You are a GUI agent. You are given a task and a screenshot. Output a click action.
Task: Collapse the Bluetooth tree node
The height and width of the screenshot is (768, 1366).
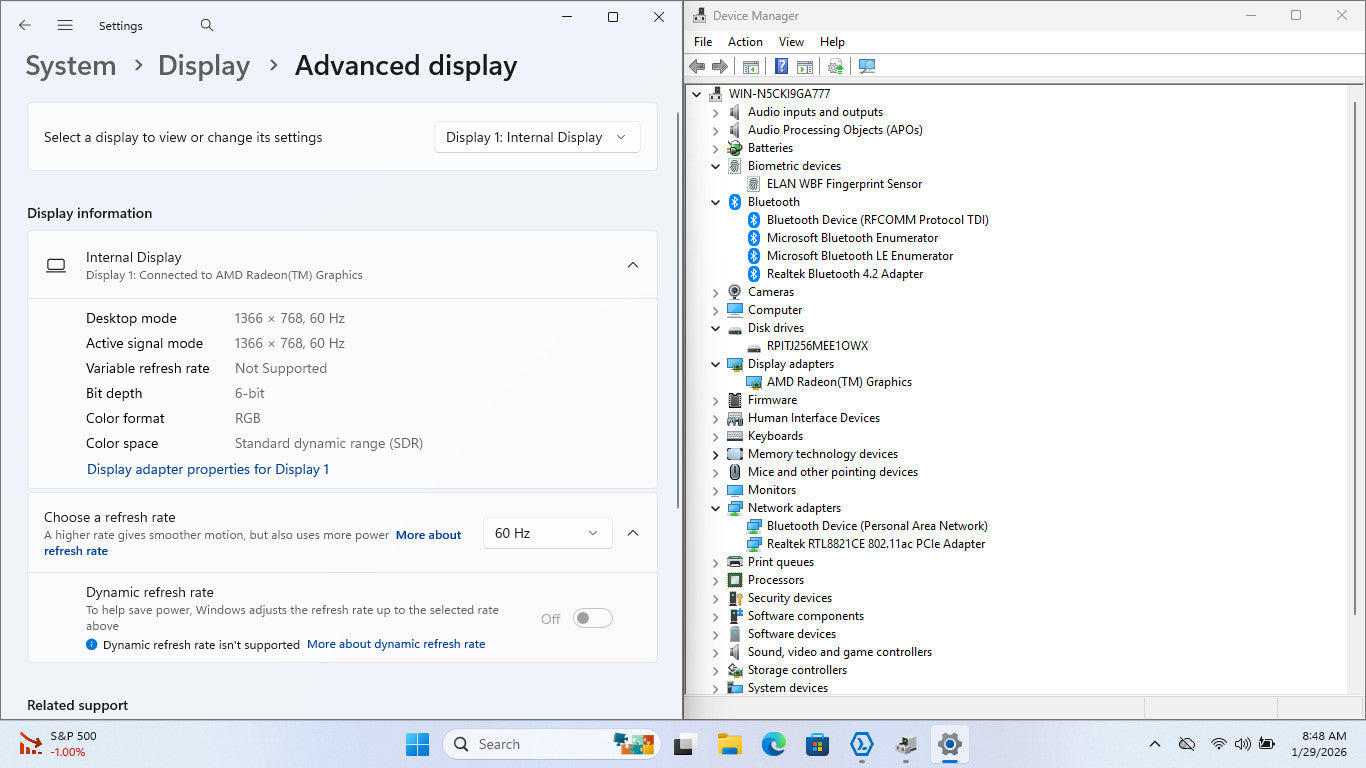[x=715, y=202]
